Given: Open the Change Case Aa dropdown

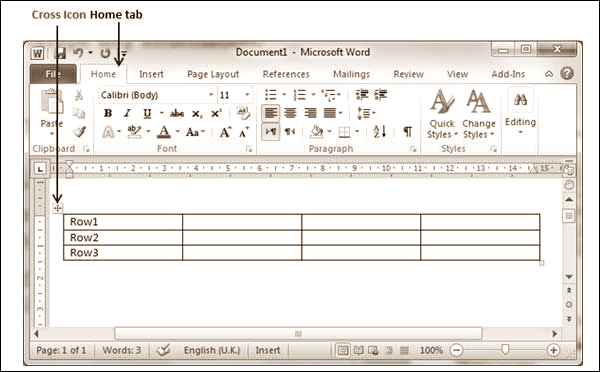Looking at the screenshot, I should pos(195,132).
